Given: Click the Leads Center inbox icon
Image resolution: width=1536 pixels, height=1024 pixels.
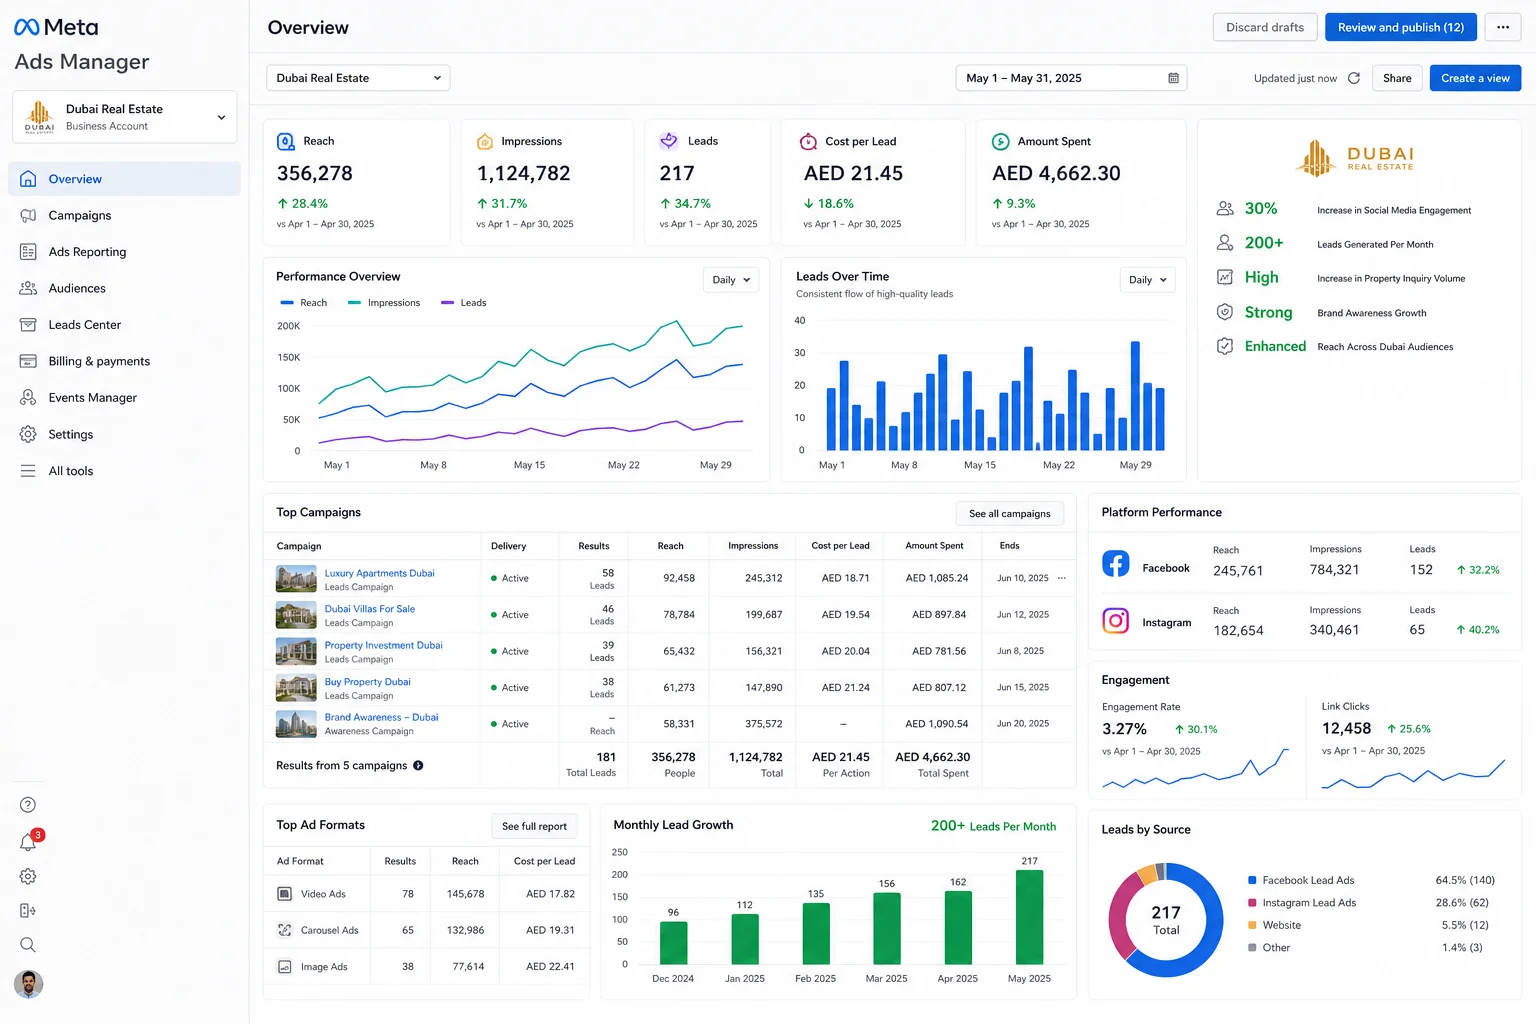Looking at the screenshot, I should tap(28, 325).
